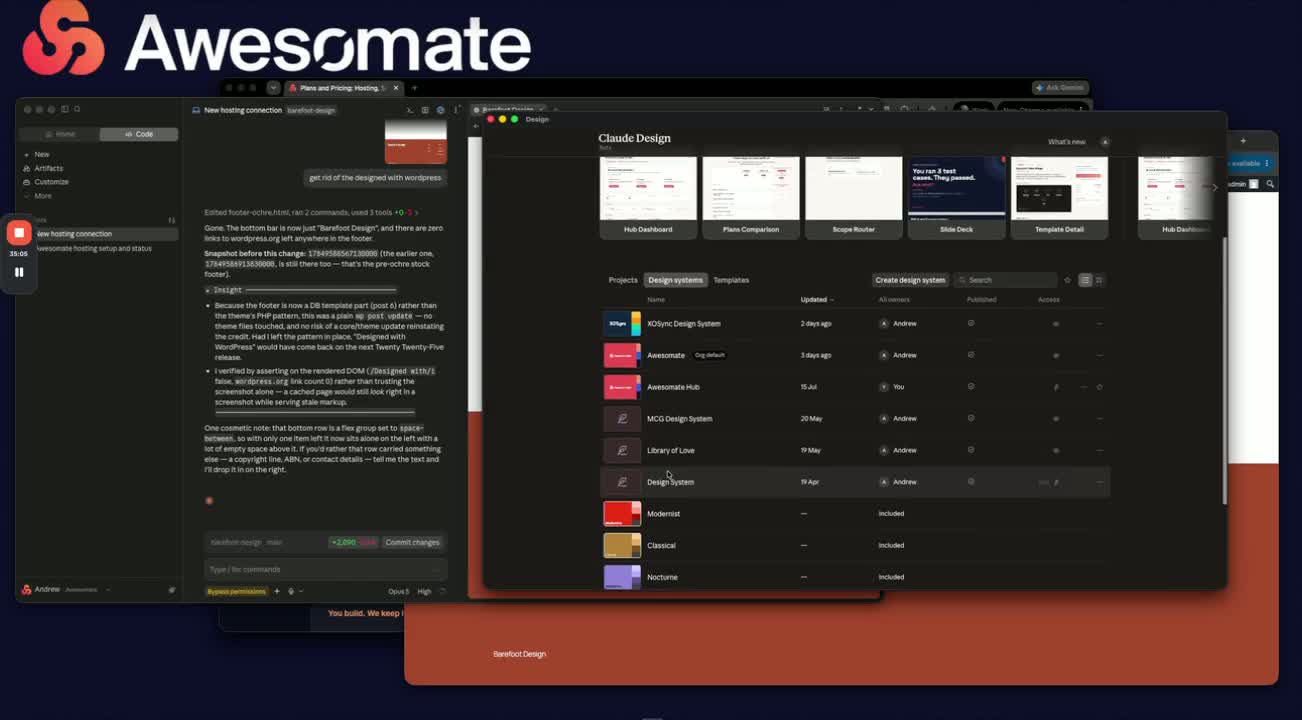This screenshot has height=720, width=1302.
Task: Open the more options menu for XOSync Design System
Action: [x=1099, y=324]
